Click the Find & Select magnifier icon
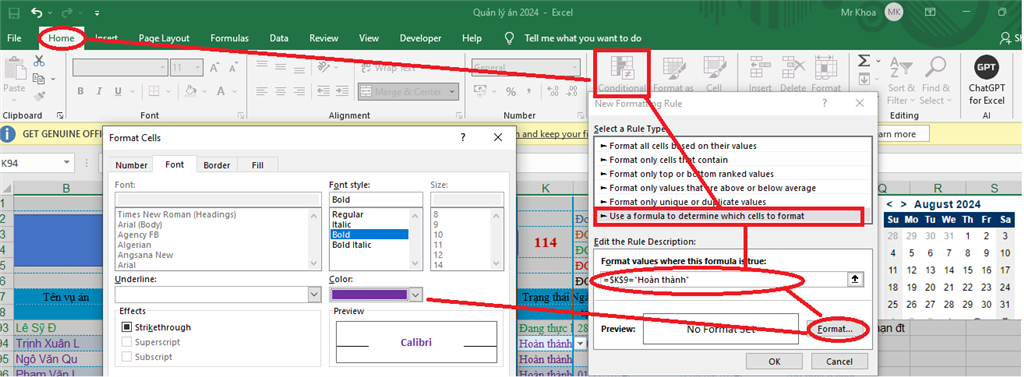 click(x=935, y=67)
